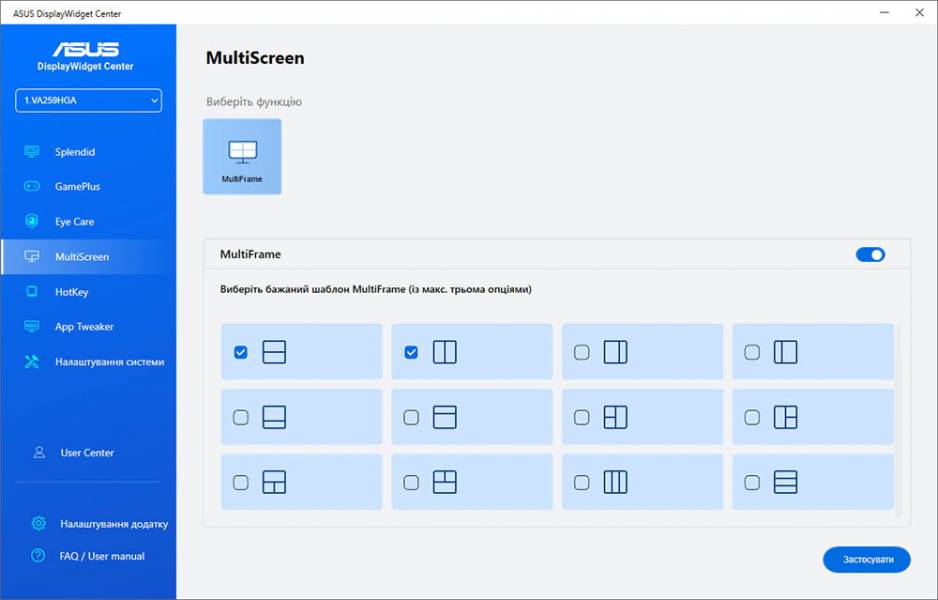Click the left-split with right column layout icon
Image resolution: width=938 pixels, height=600 pixels.
tap(615, 417)
